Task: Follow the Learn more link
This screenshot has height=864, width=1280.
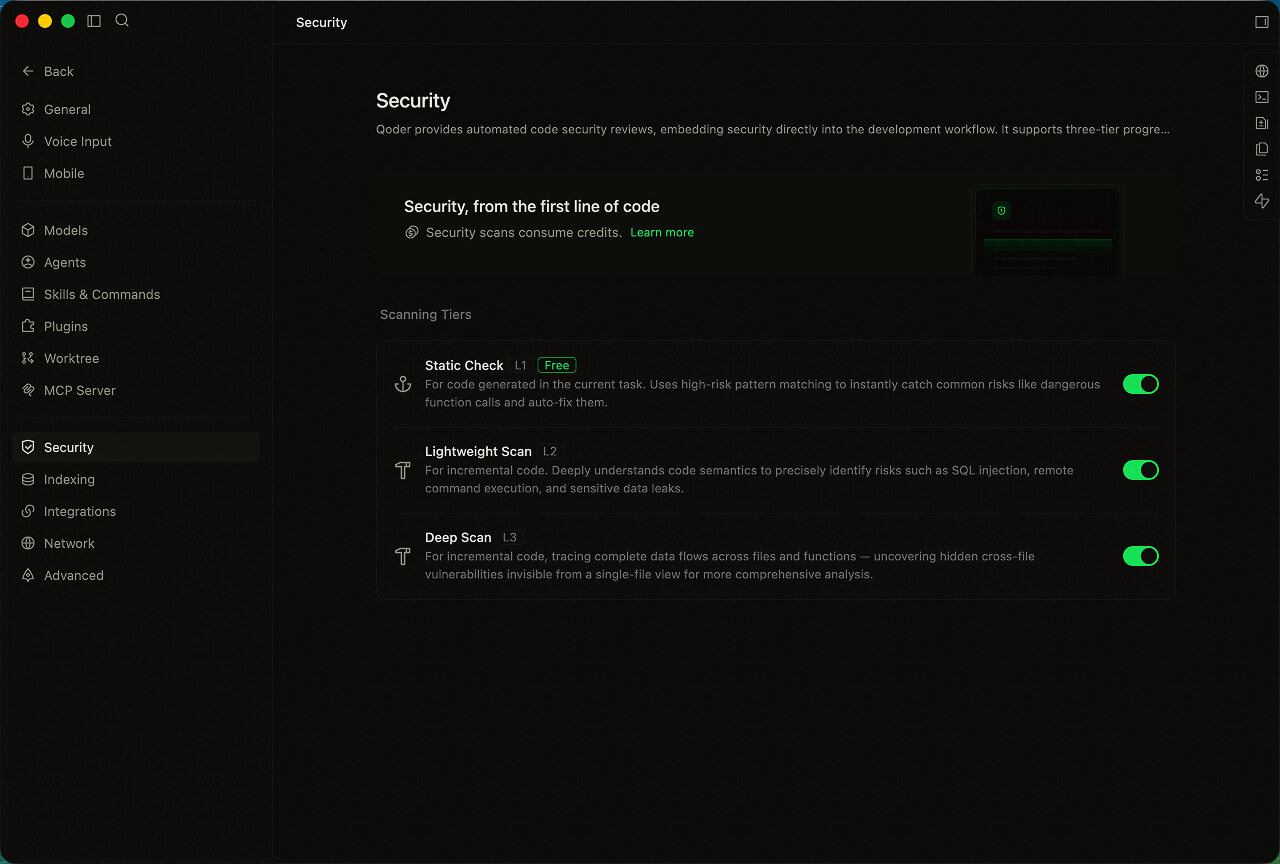Action: (662, 232)
